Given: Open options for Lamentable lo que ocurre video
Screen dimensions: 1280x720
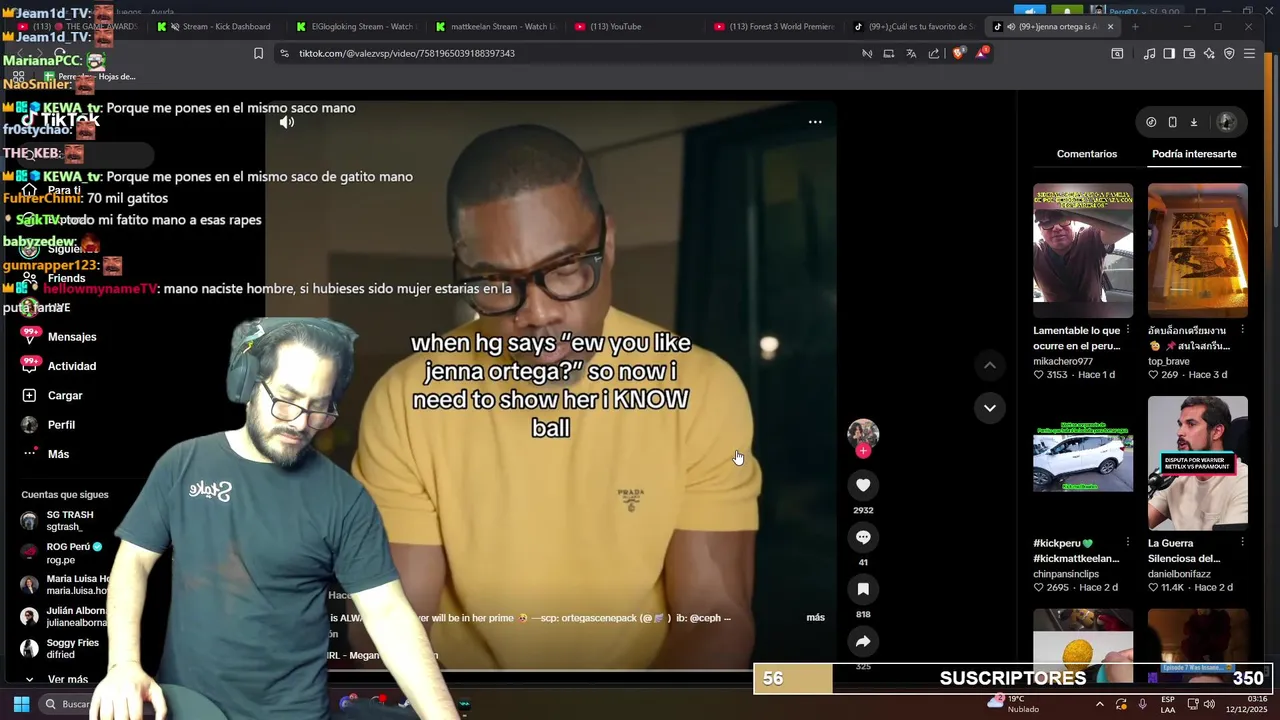Looking at the screenshot, I should point(1128,330).
